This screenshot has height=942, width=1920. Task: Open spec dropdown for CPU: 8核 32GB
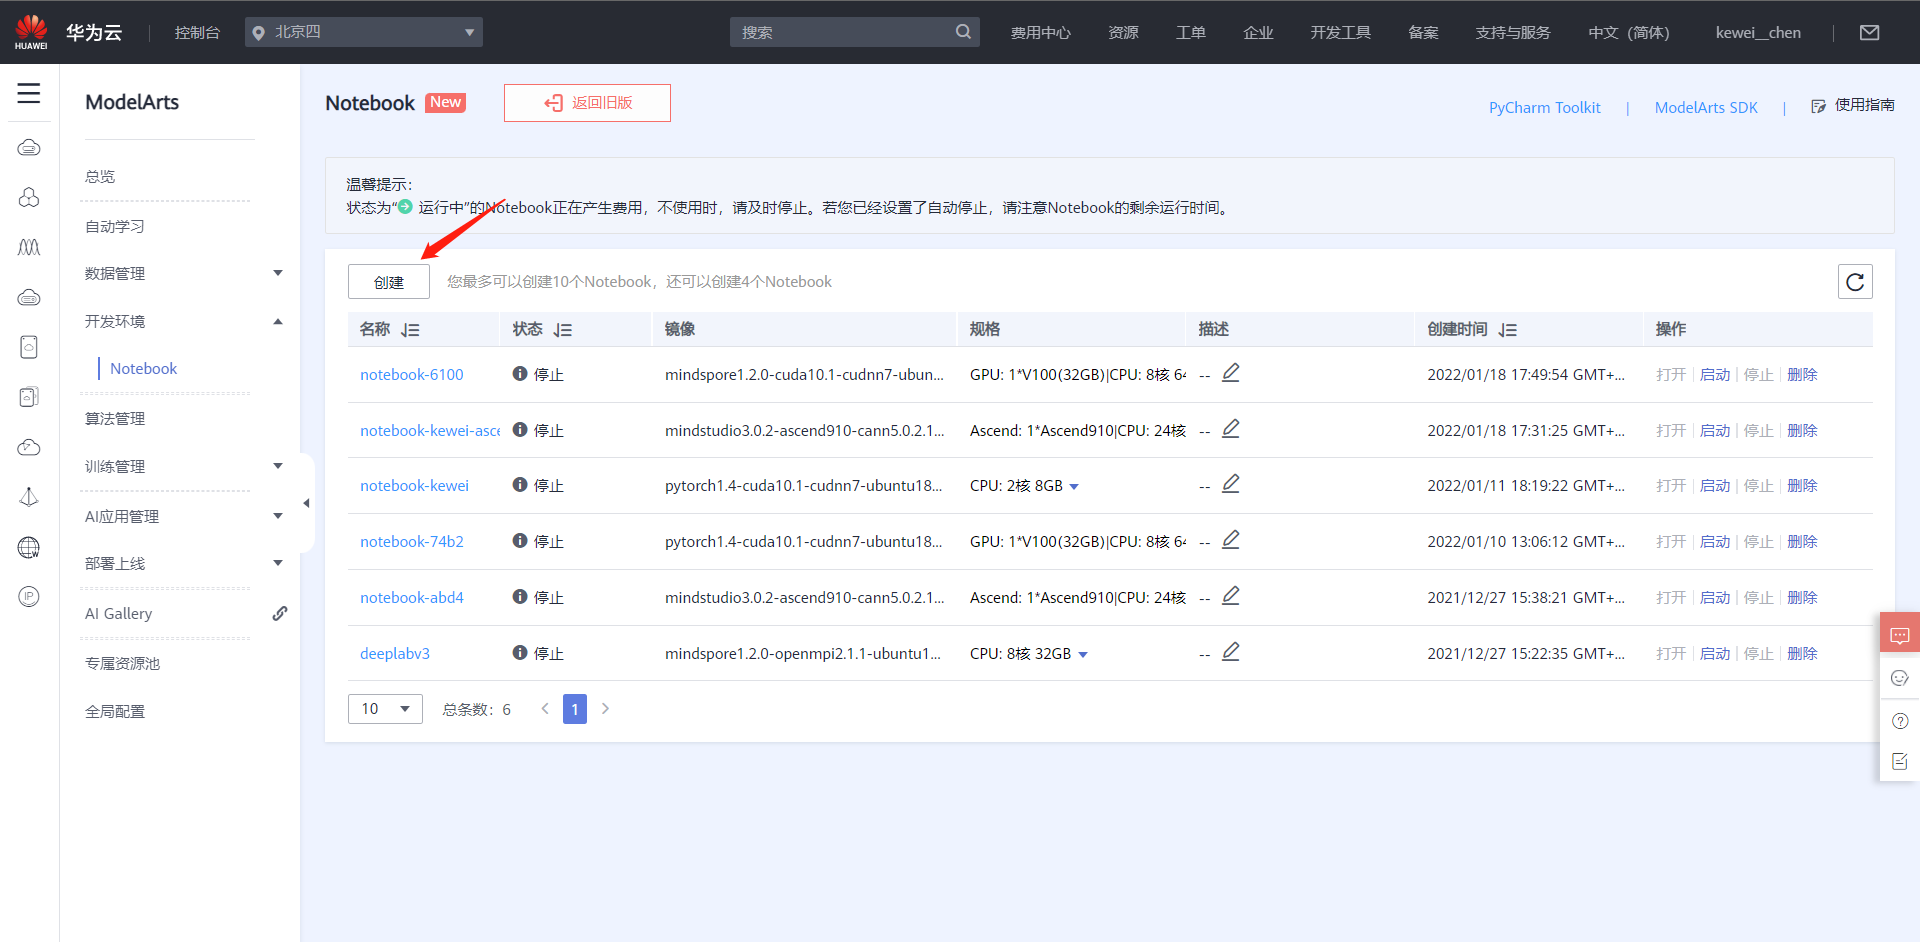(x=1083, y=655)
